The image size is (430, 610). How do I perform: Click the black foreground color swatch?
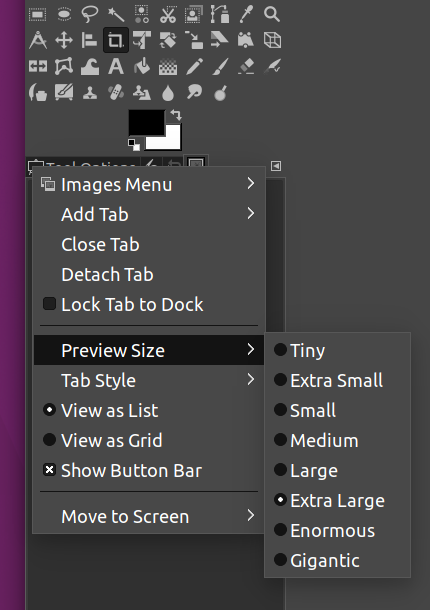147,122
